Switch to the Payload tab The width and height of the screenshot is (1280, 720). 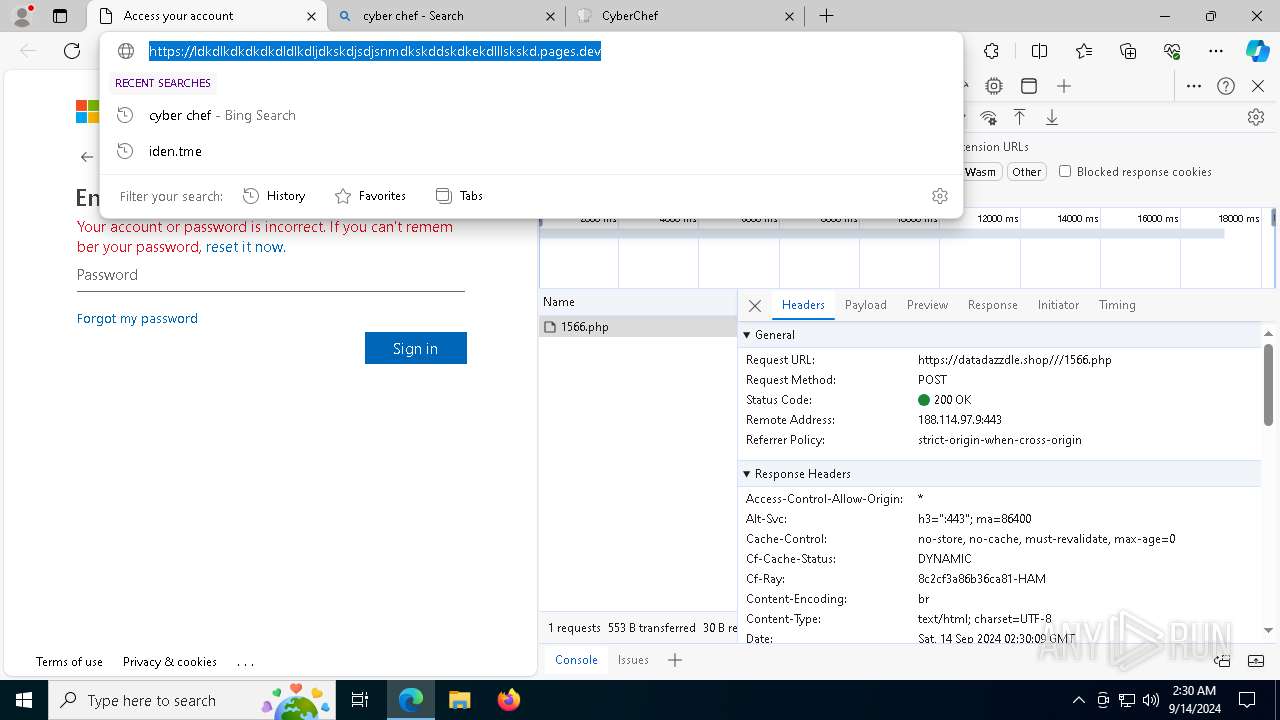click(866, 305)
